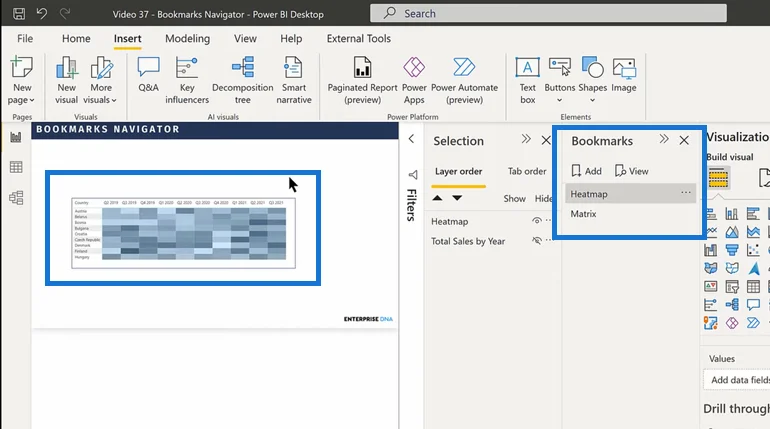Insert Smart narrative from the ribbon

[294, 80]
